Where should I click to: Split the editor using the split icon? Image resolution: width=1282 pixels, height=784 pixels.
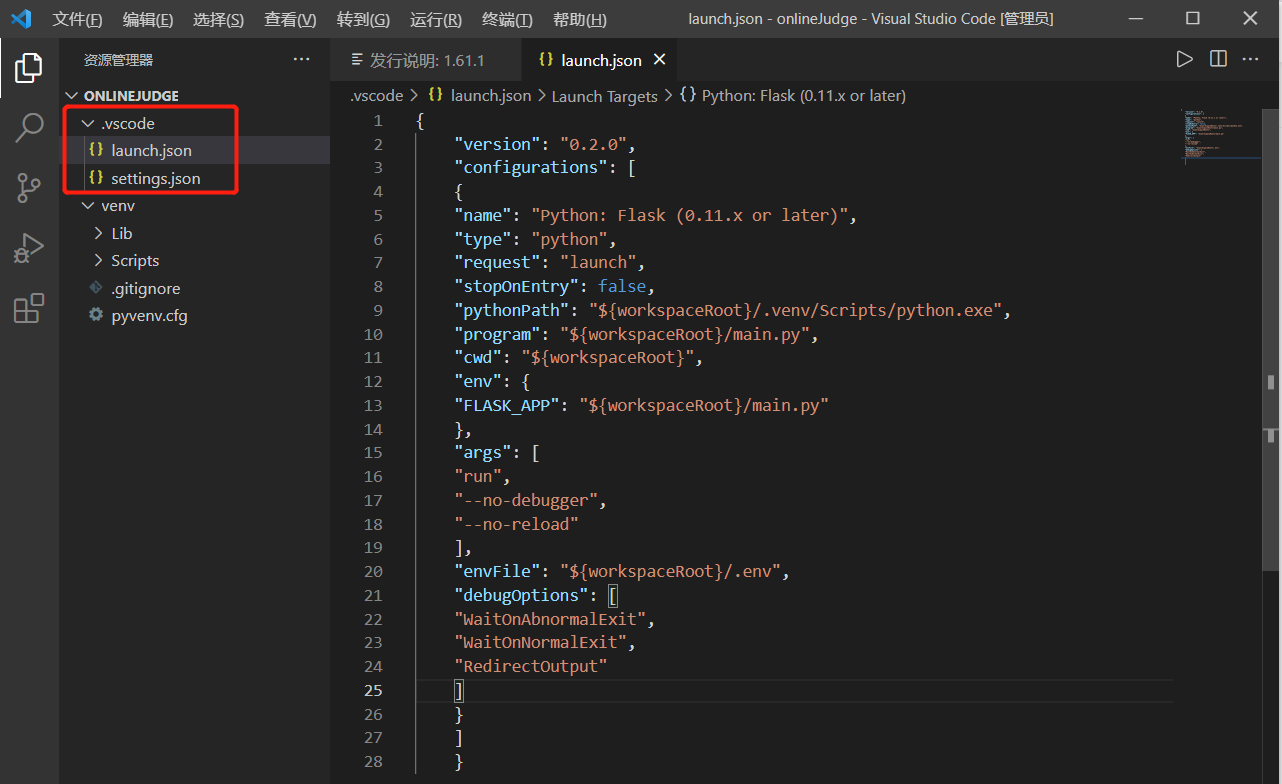tap(1218, 59)
